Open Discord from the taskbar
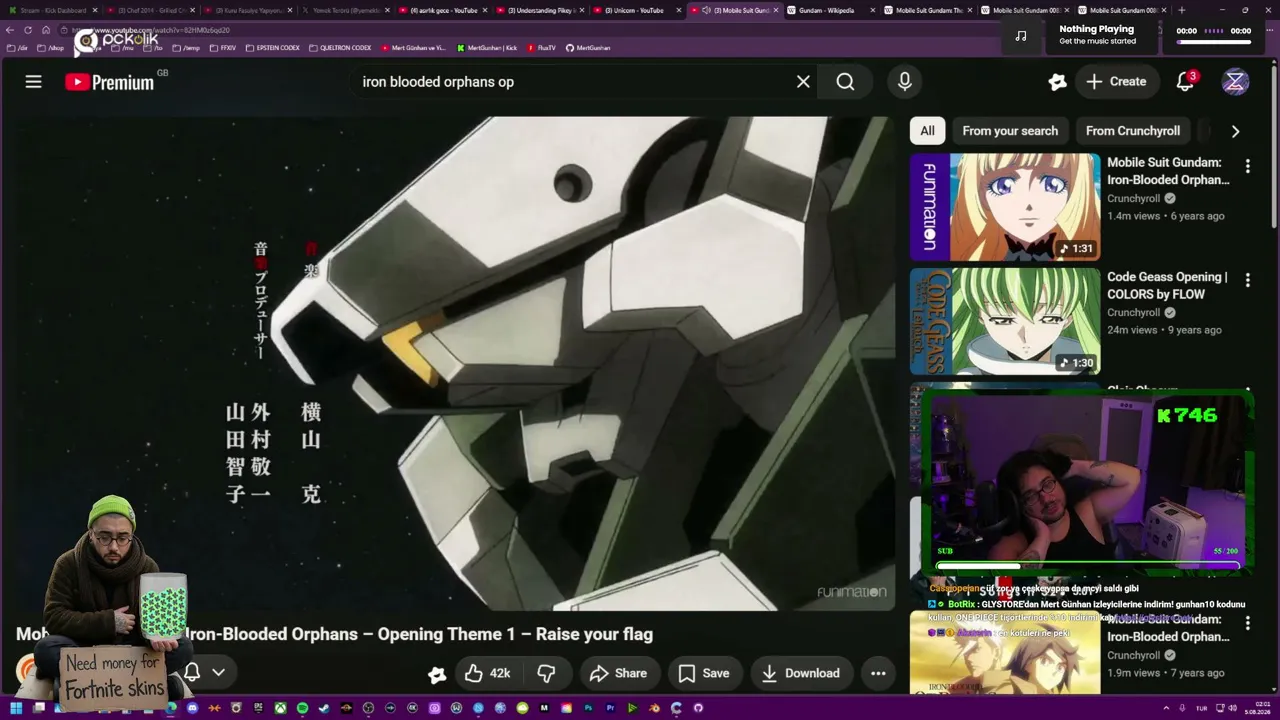 coord(193,708)
